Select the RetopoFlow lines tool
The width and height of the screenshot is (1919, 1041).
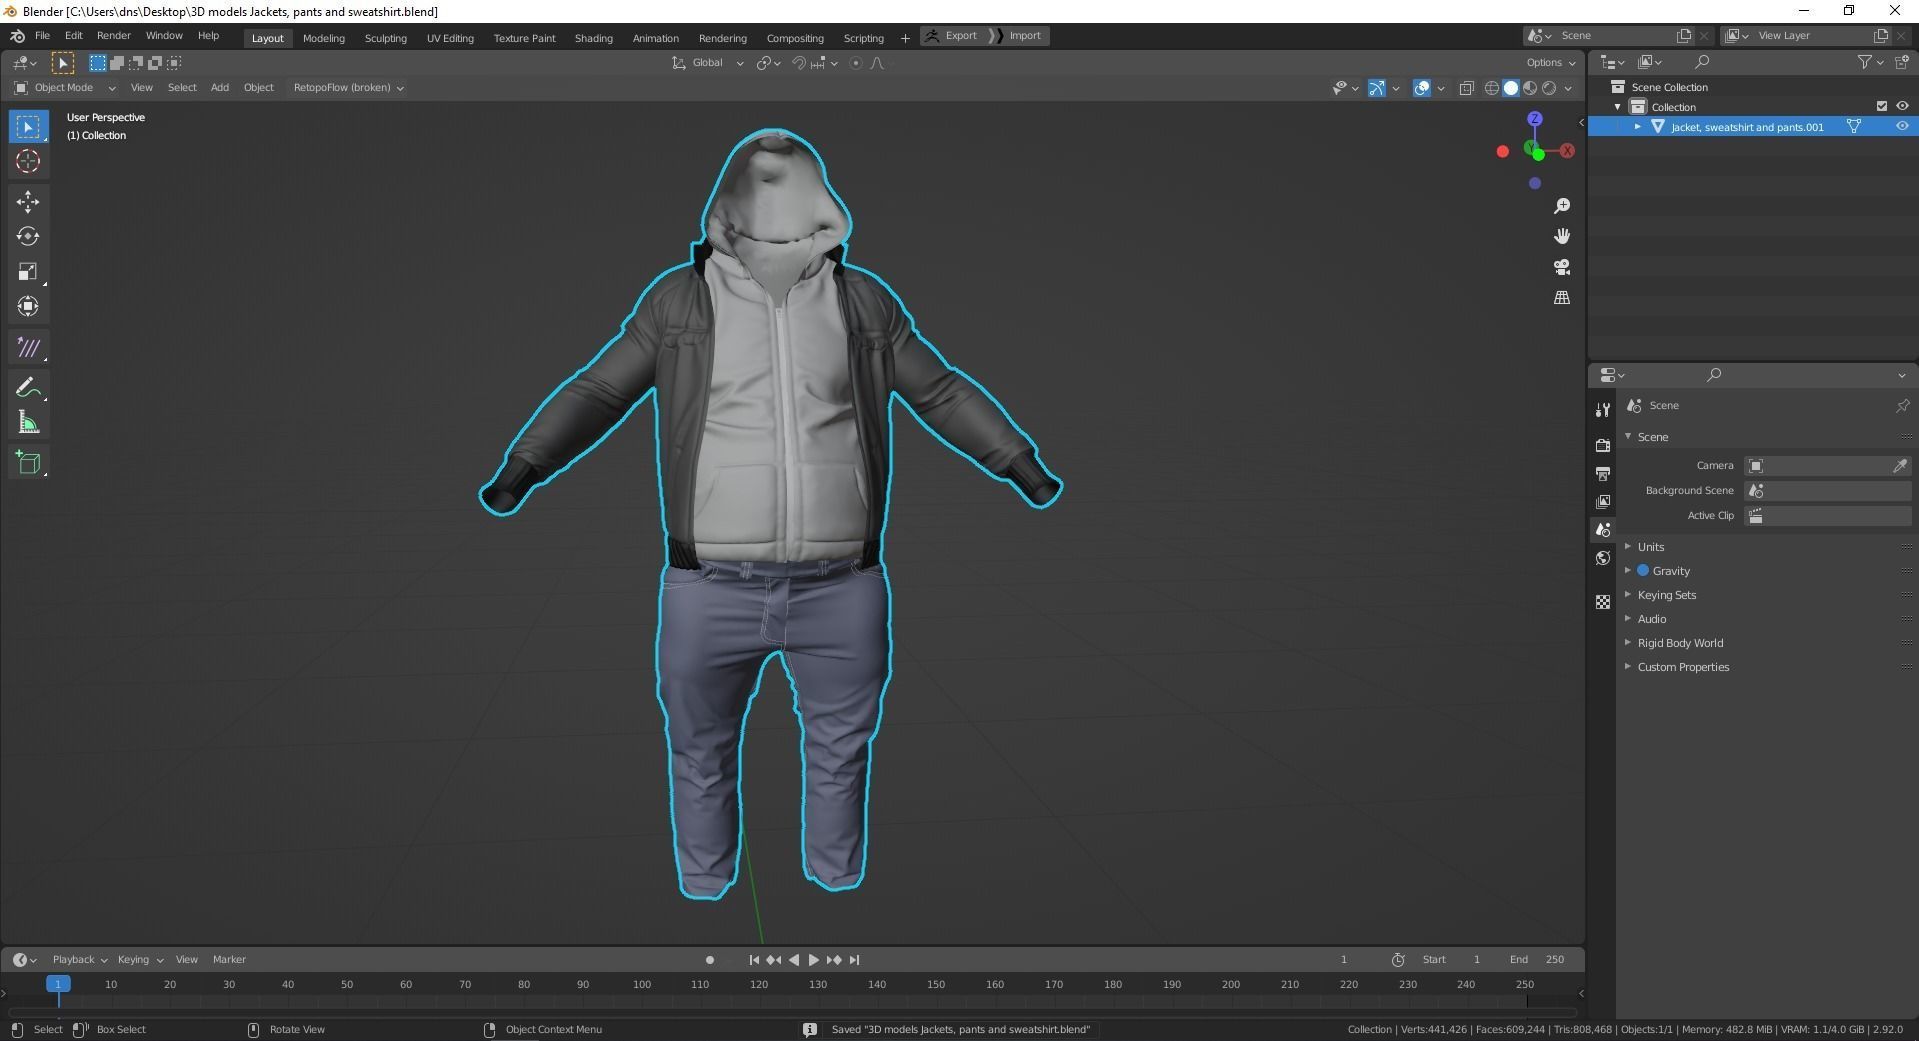click(28, 348)
